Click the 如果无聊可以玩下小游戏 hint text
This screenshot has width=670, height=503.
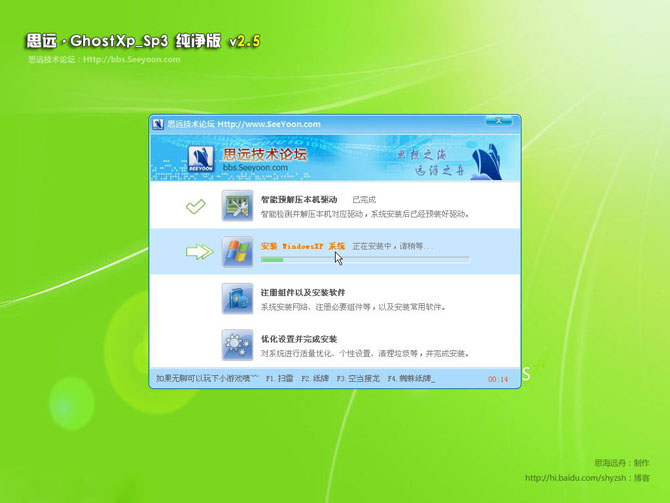tap(207, 378)
